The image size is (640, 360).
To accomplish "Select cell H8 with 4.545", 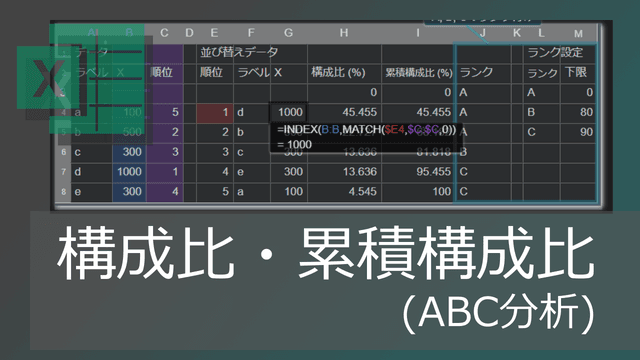I will [x=344, y=191].
